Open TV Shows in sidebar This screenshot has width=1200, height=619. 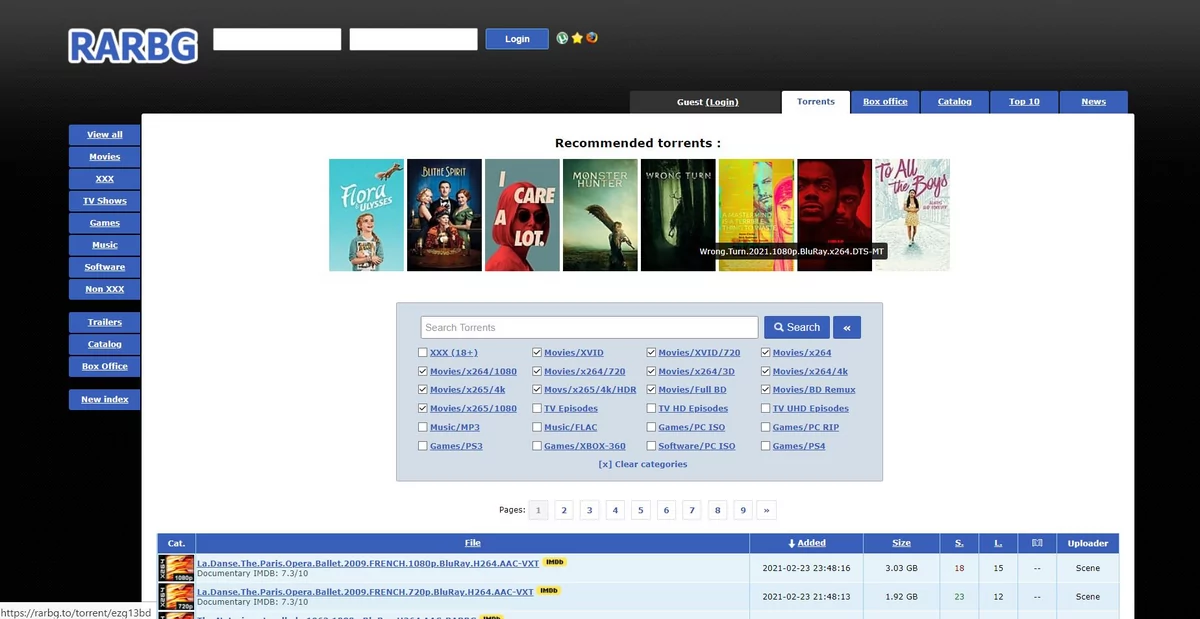104,201
